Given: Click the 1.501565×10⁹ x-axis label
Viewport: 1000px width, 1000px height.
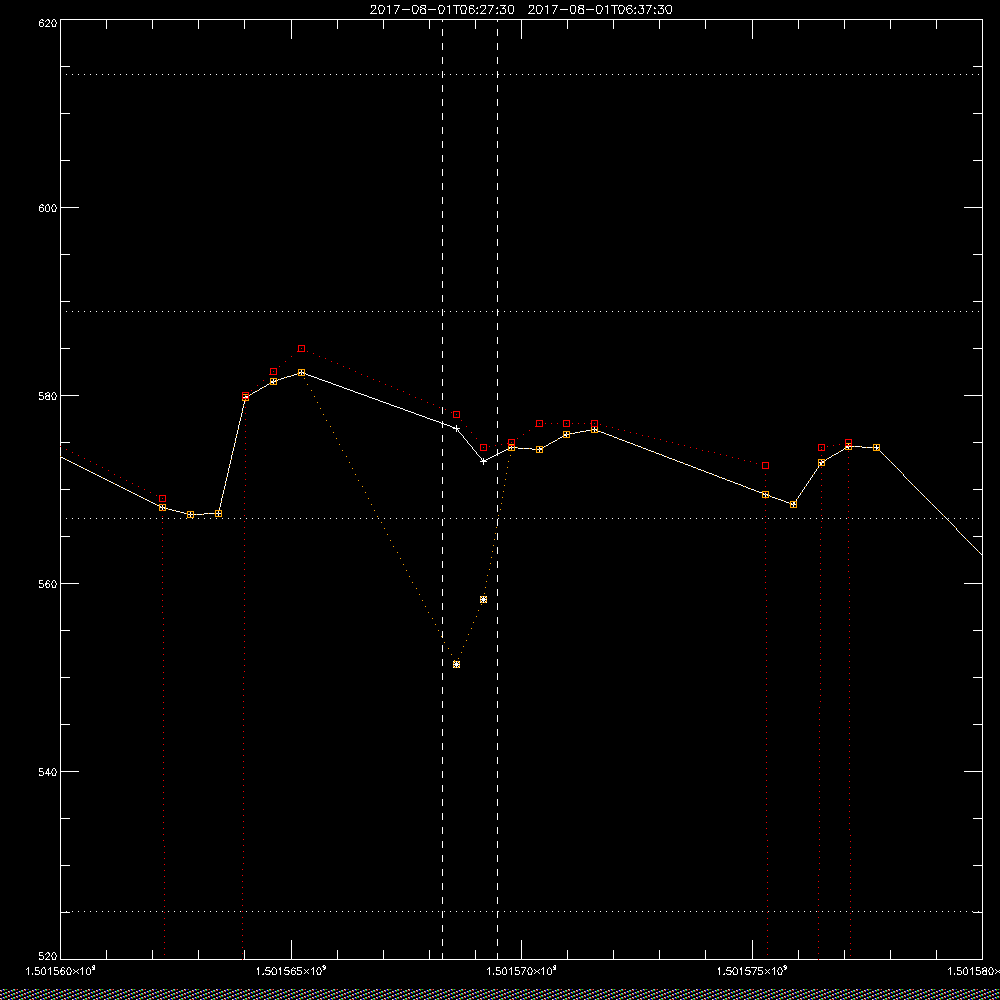Looking at the screenshot, I should (x=291, y=971).
